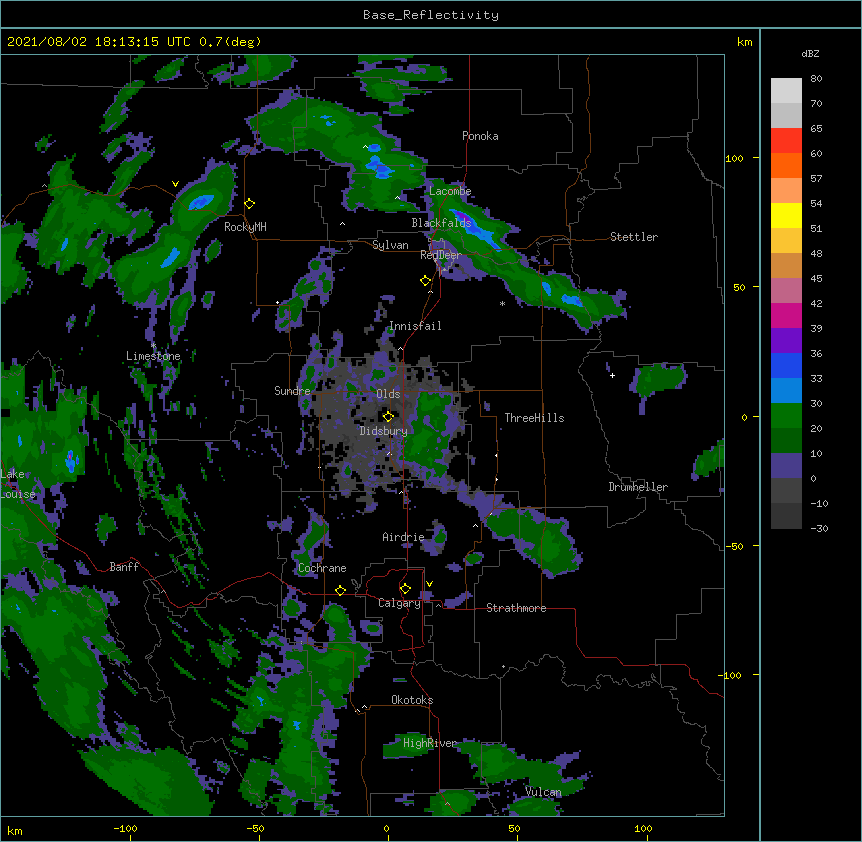Select the Lacombe label
The image size is (862, 842).
tap(450, 191)
